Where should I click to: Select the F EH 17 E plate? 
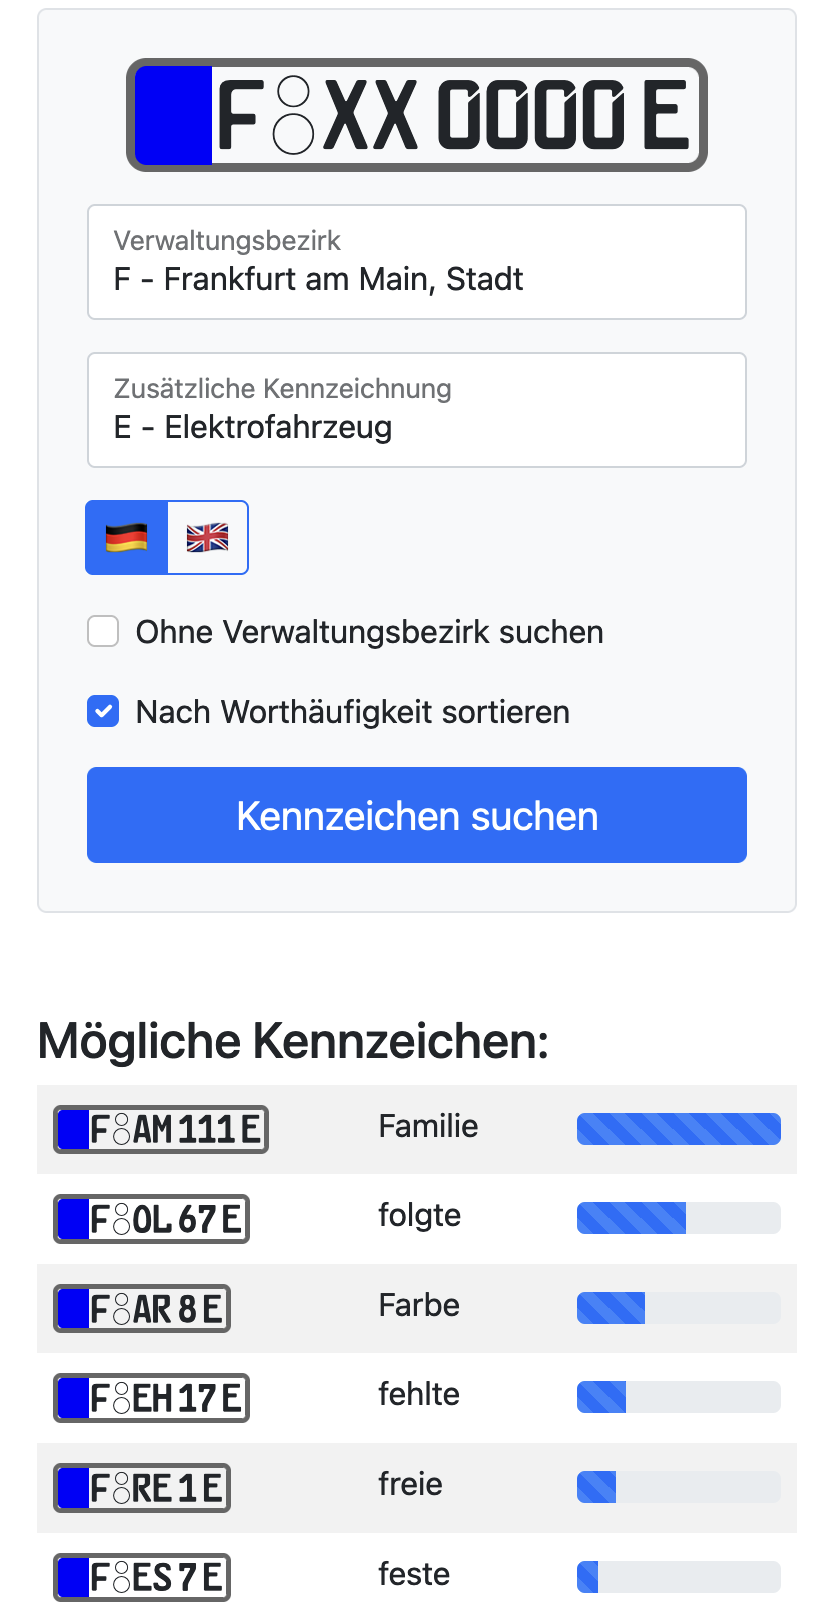[151, 1398]
